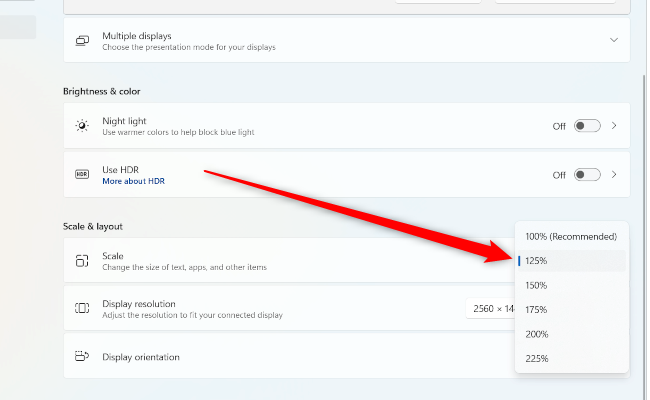This screenshot has height=400, width=650.
Task: Open the More about HDR link
Action: (133, 181)
